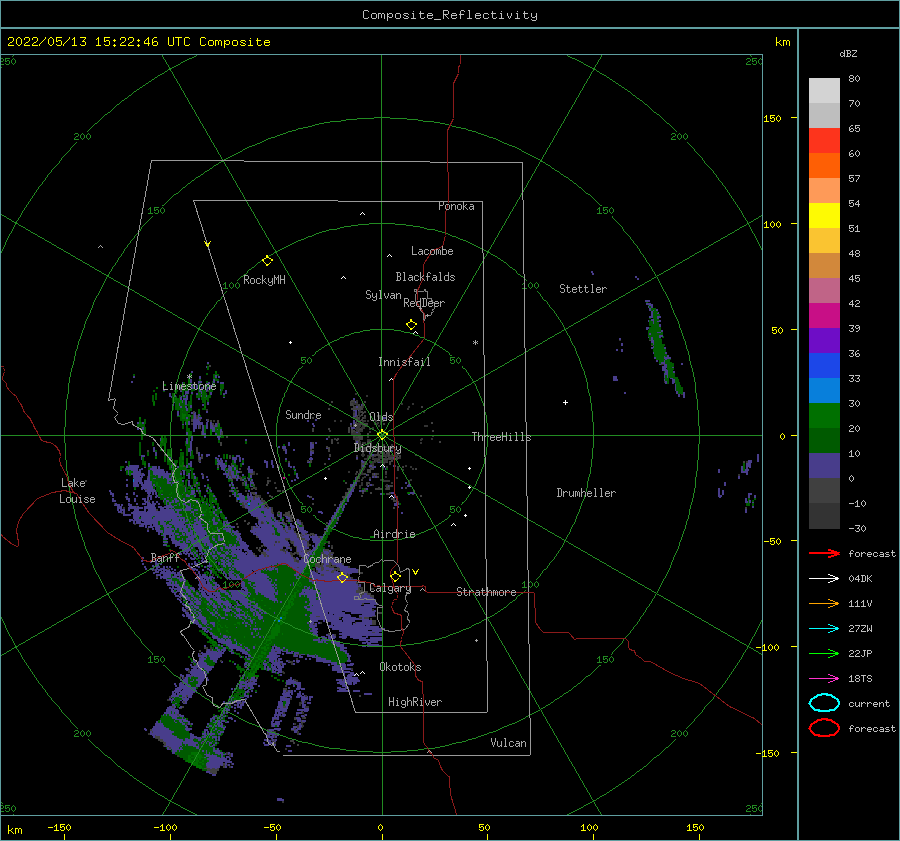The image size is (900, 841).
Task: Click the Blackfalds label on the map
Action: click(425, 277)
